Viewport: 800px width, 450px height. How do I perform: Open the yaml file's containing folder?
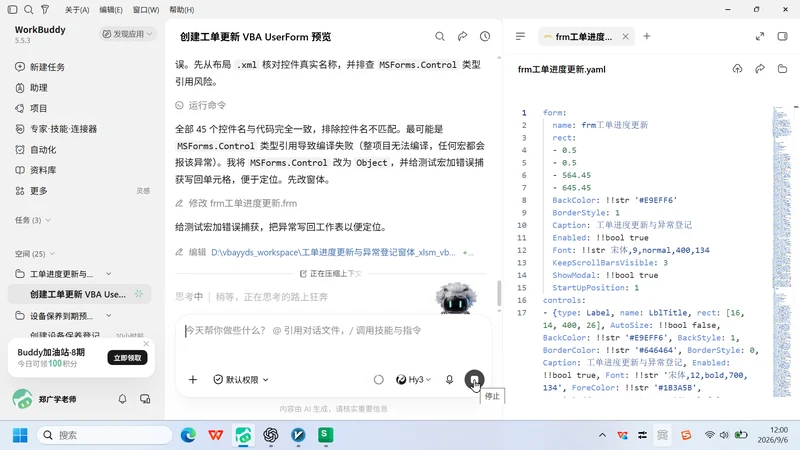pos(782,68)
